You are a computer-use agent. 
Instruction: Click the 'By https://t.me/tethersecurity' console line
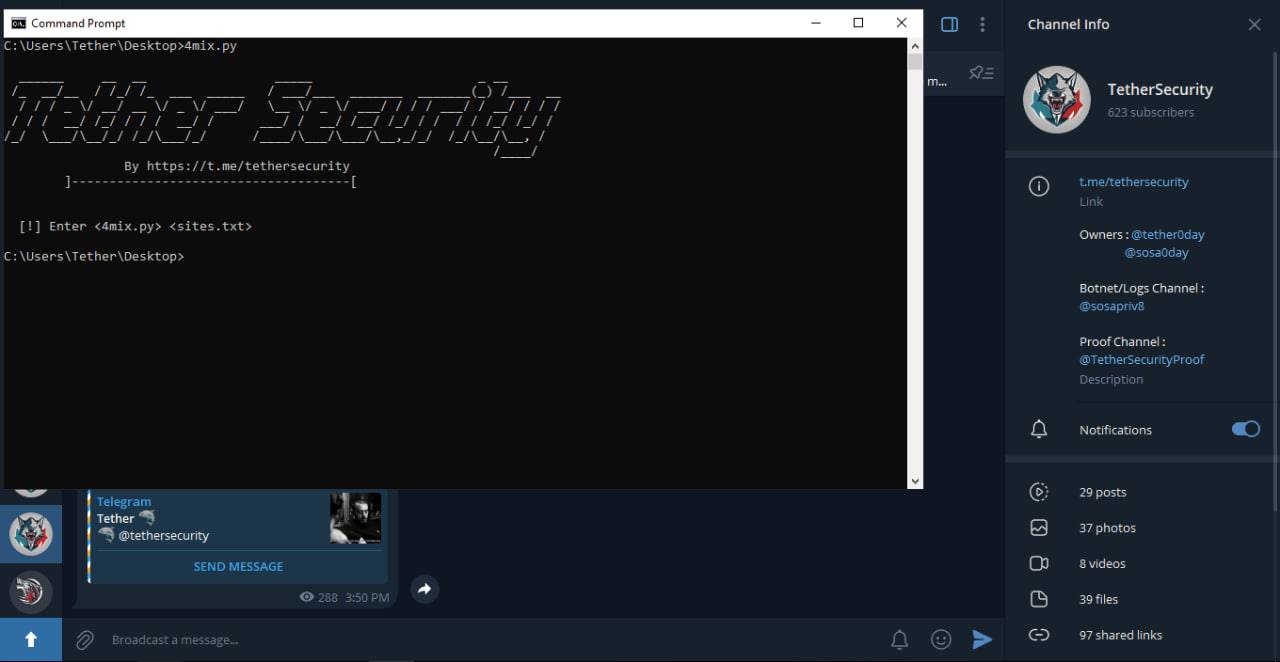point(237,166)
